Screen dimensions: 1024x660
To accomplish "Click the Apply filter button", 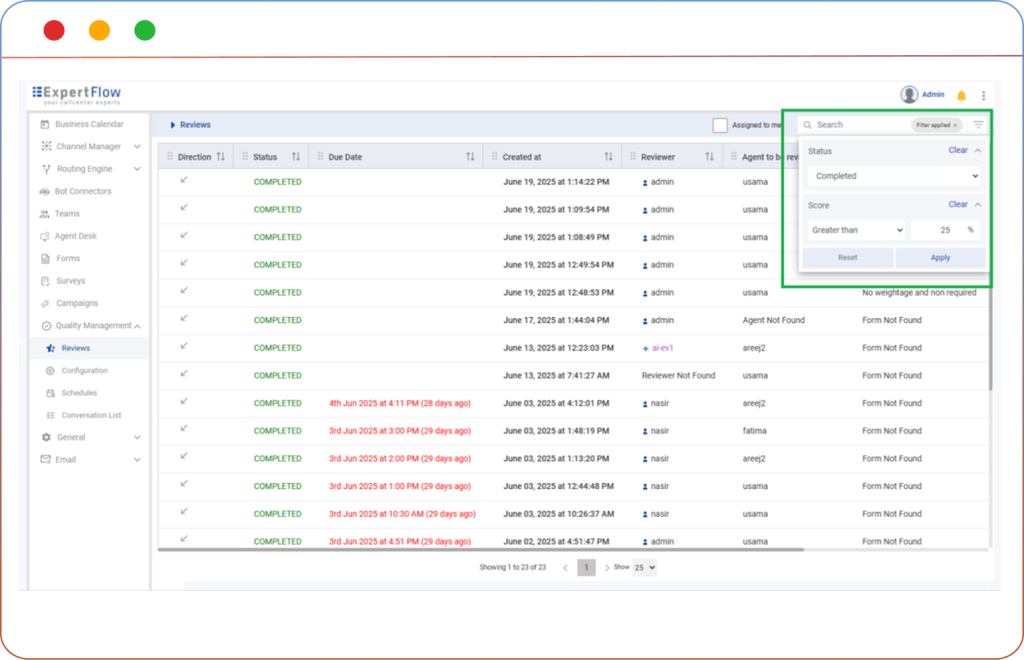I will 940,257.
